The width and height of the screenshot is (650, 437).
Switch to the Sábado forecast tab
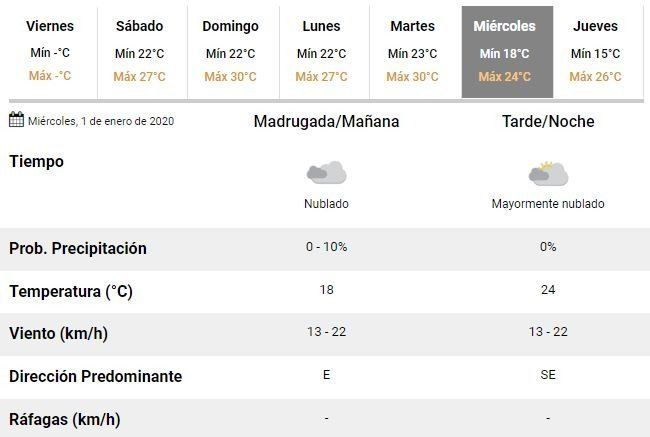click(139, 52)
